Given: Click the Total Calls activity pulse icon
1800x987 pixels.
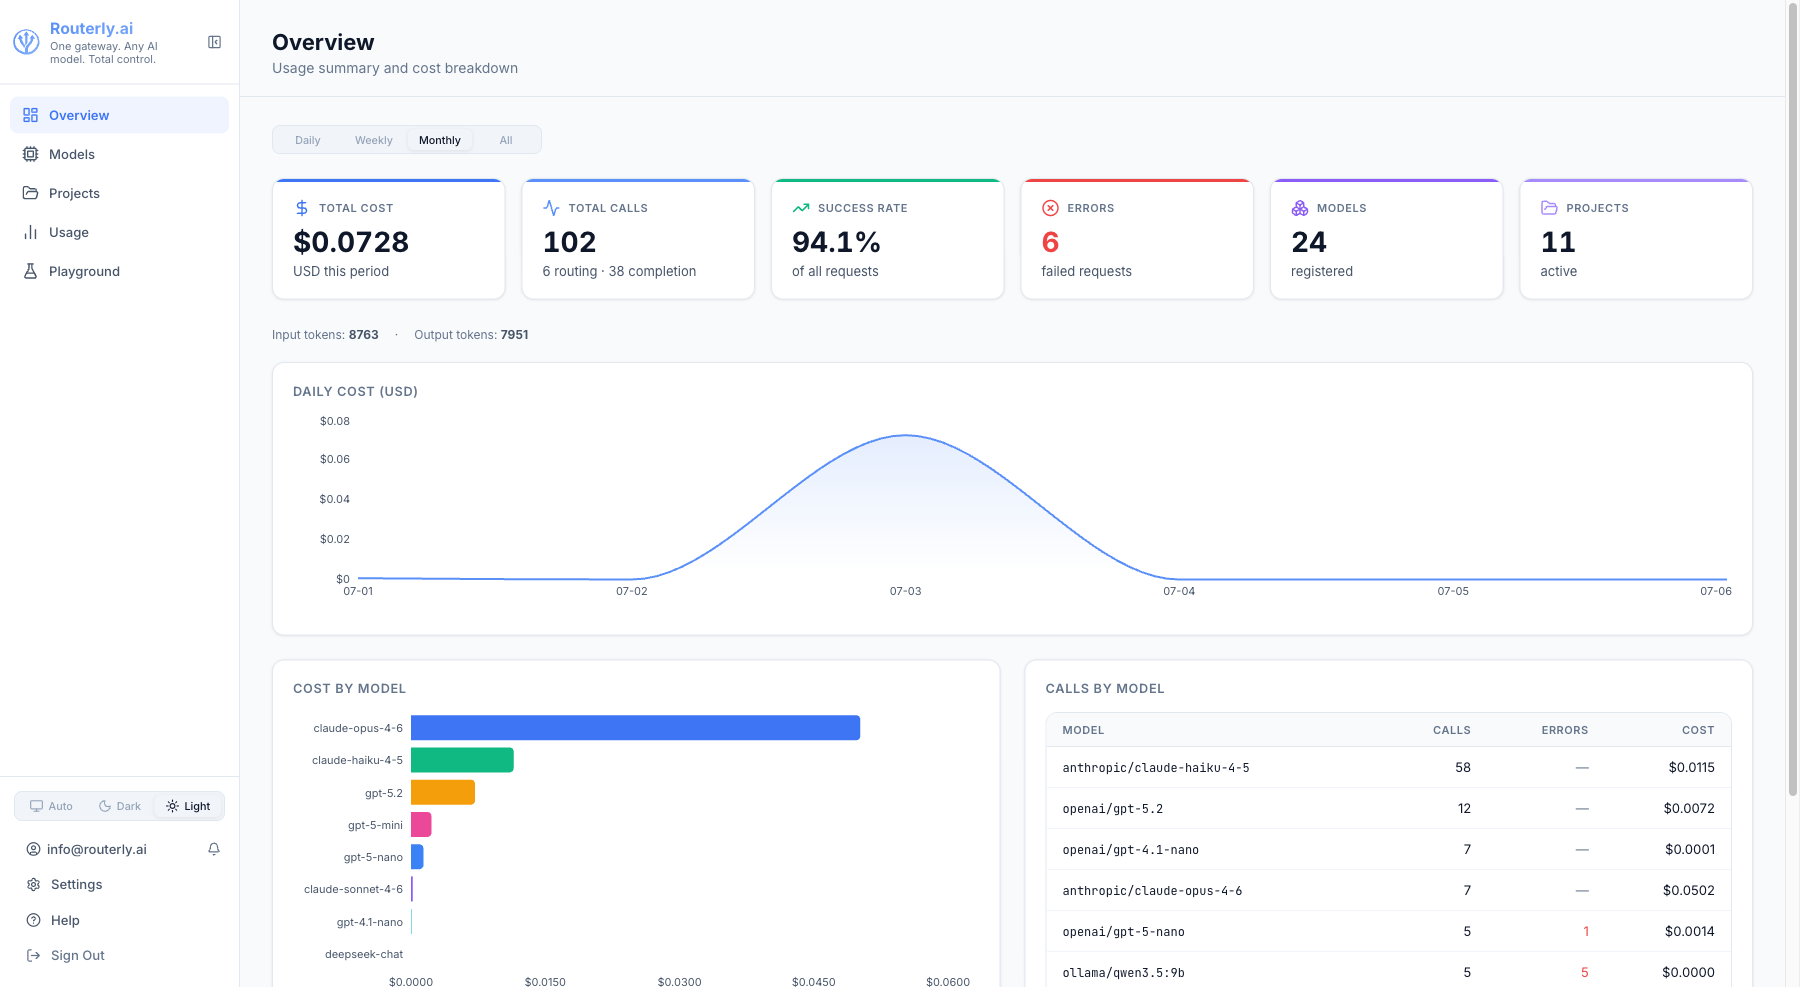Looking at the screenshot, I should click(x=551, y=208).
